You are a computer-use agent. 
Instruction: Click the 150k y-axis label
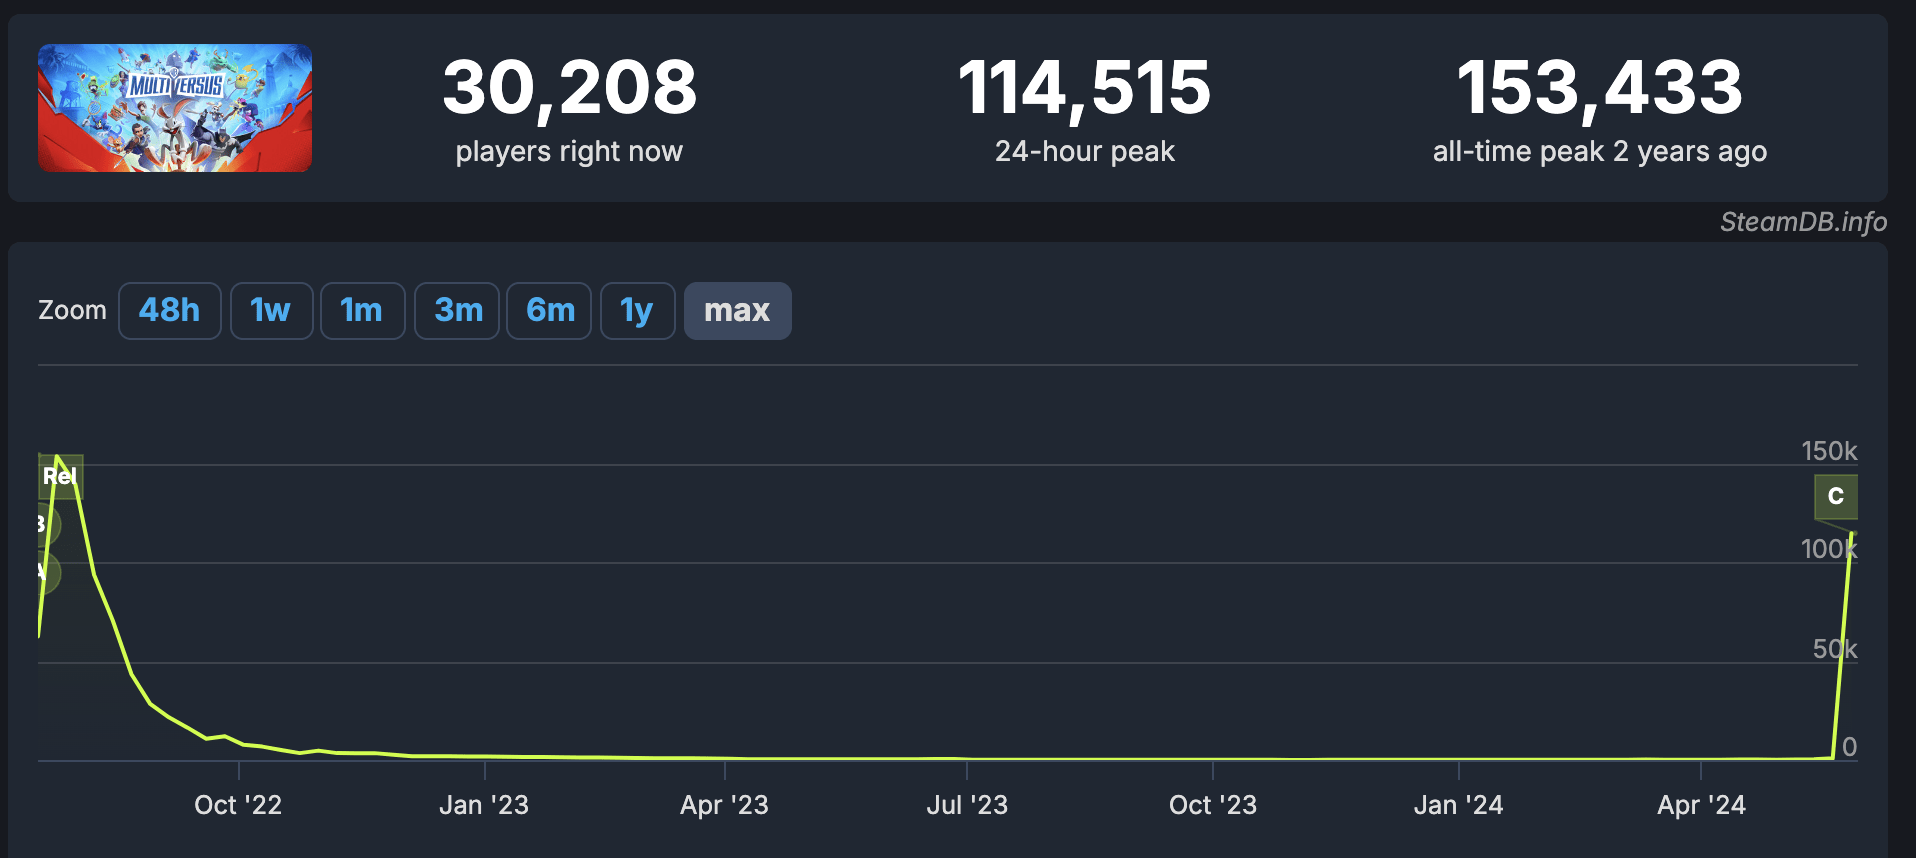[x=1829, y=451]
